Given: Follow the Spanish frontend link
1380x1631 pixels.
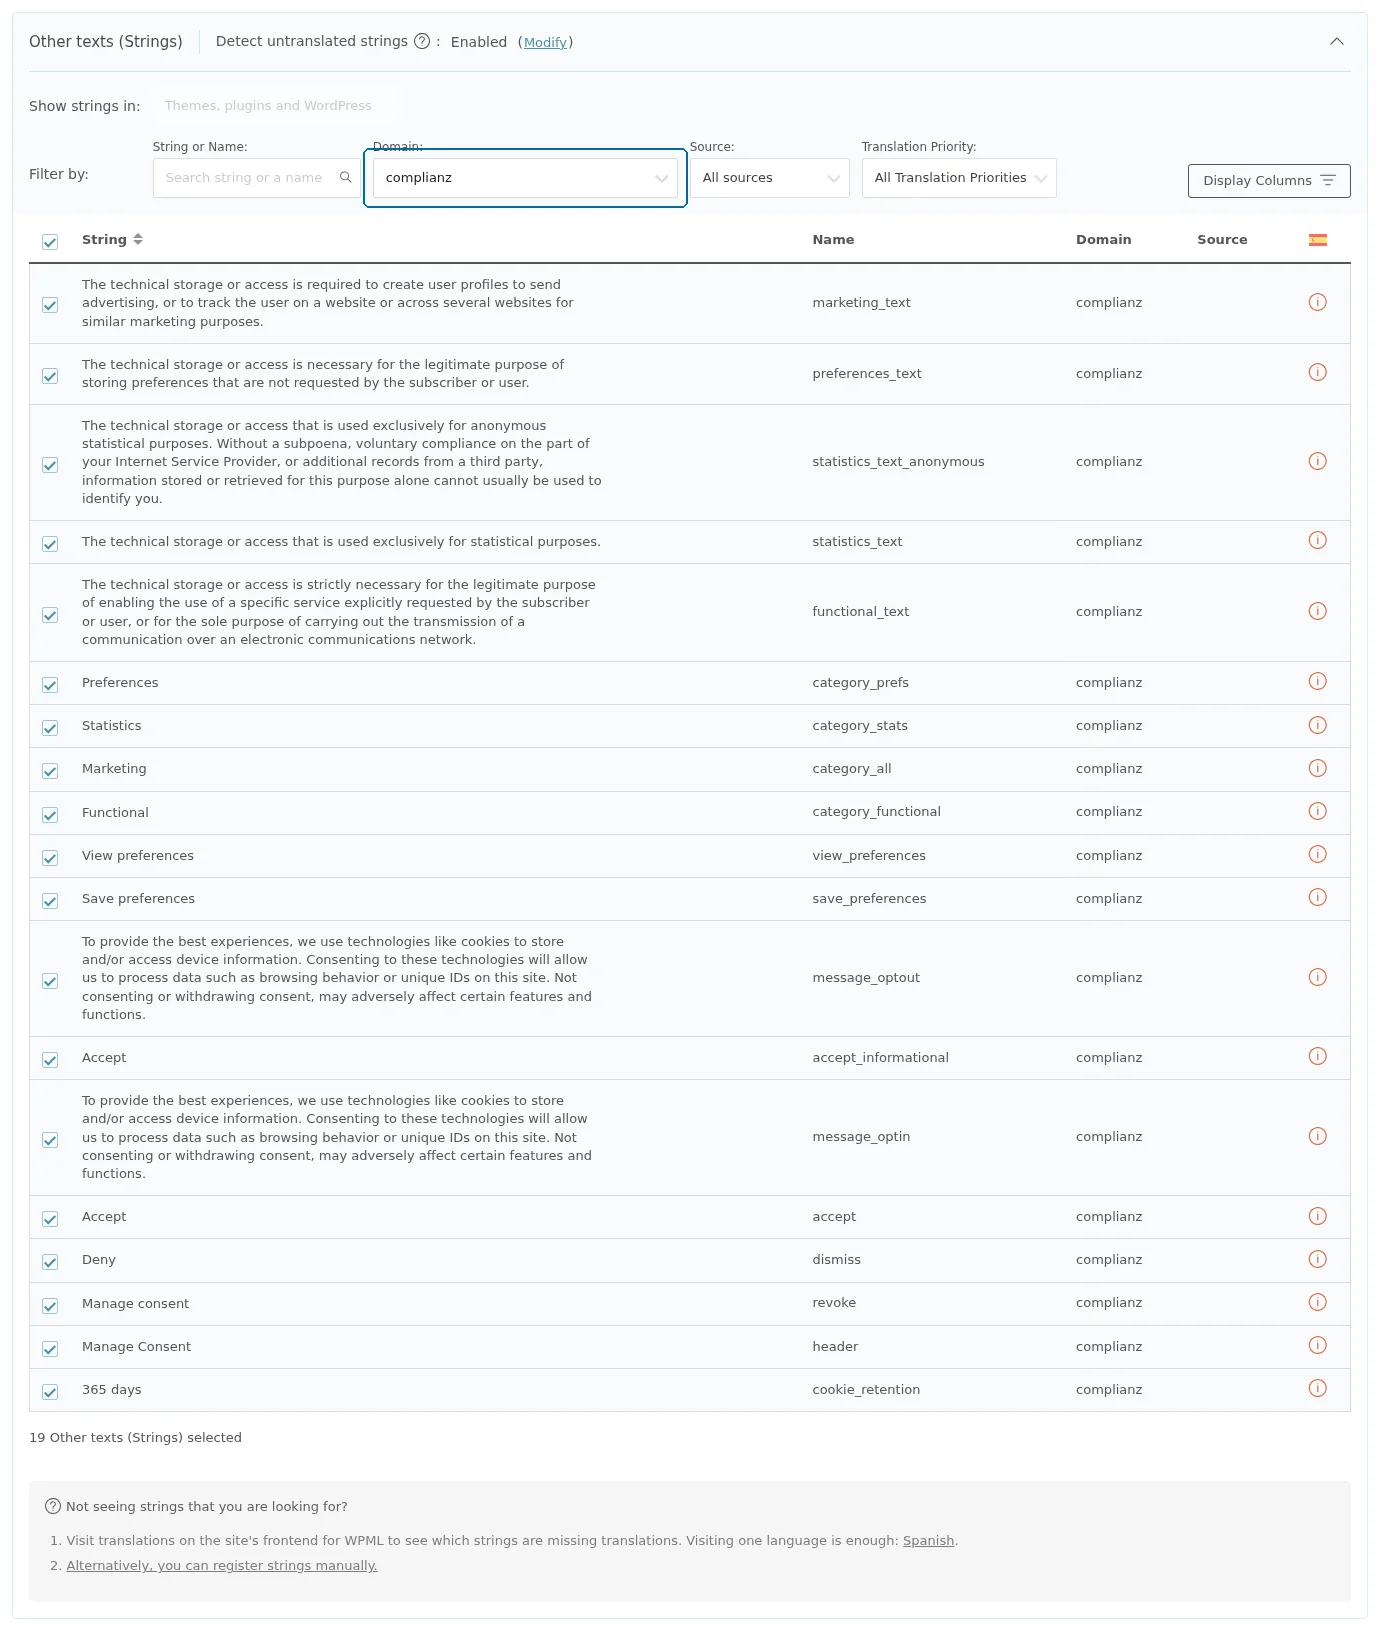Looking at the screenshot, I should pyautogui.click(x=928, y=1541).
